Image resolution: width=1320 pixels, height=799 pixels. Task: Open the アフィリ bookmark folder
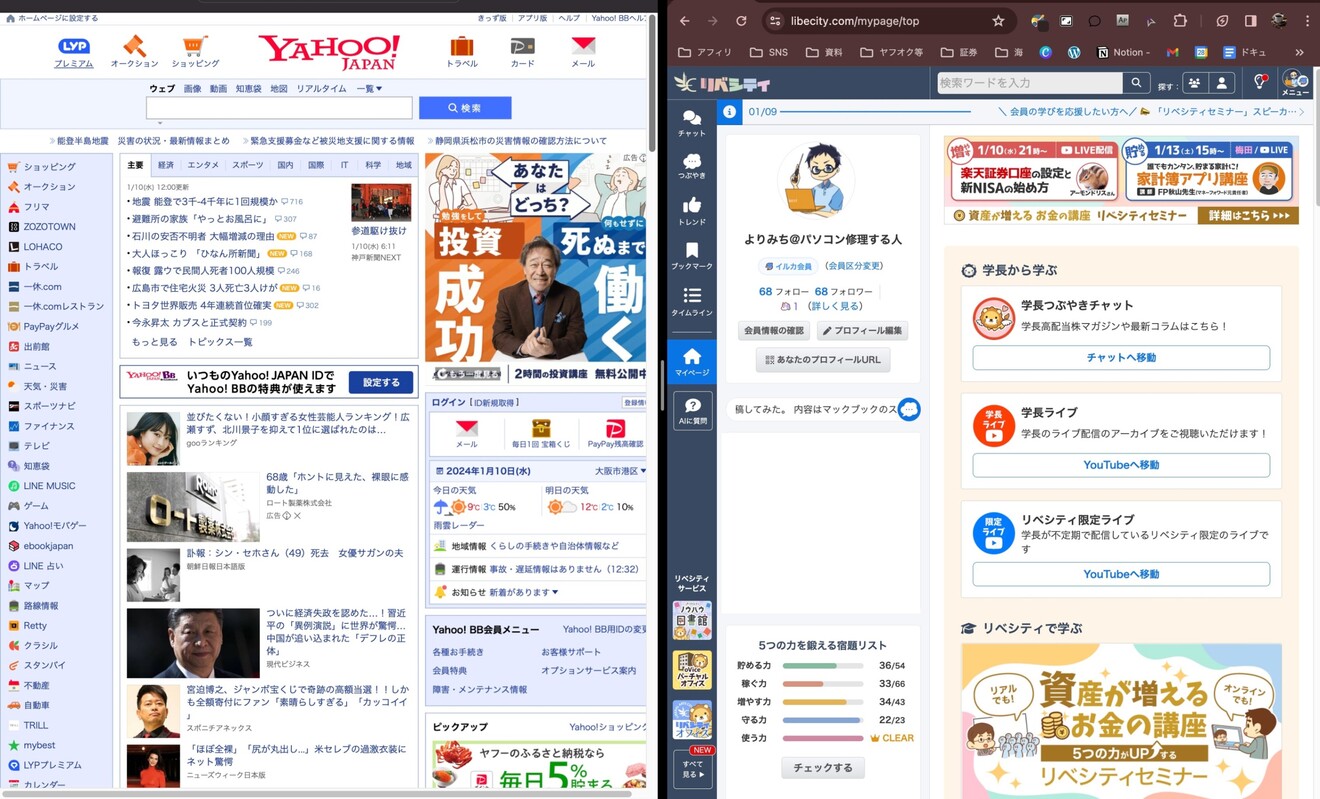coord(705,52)
